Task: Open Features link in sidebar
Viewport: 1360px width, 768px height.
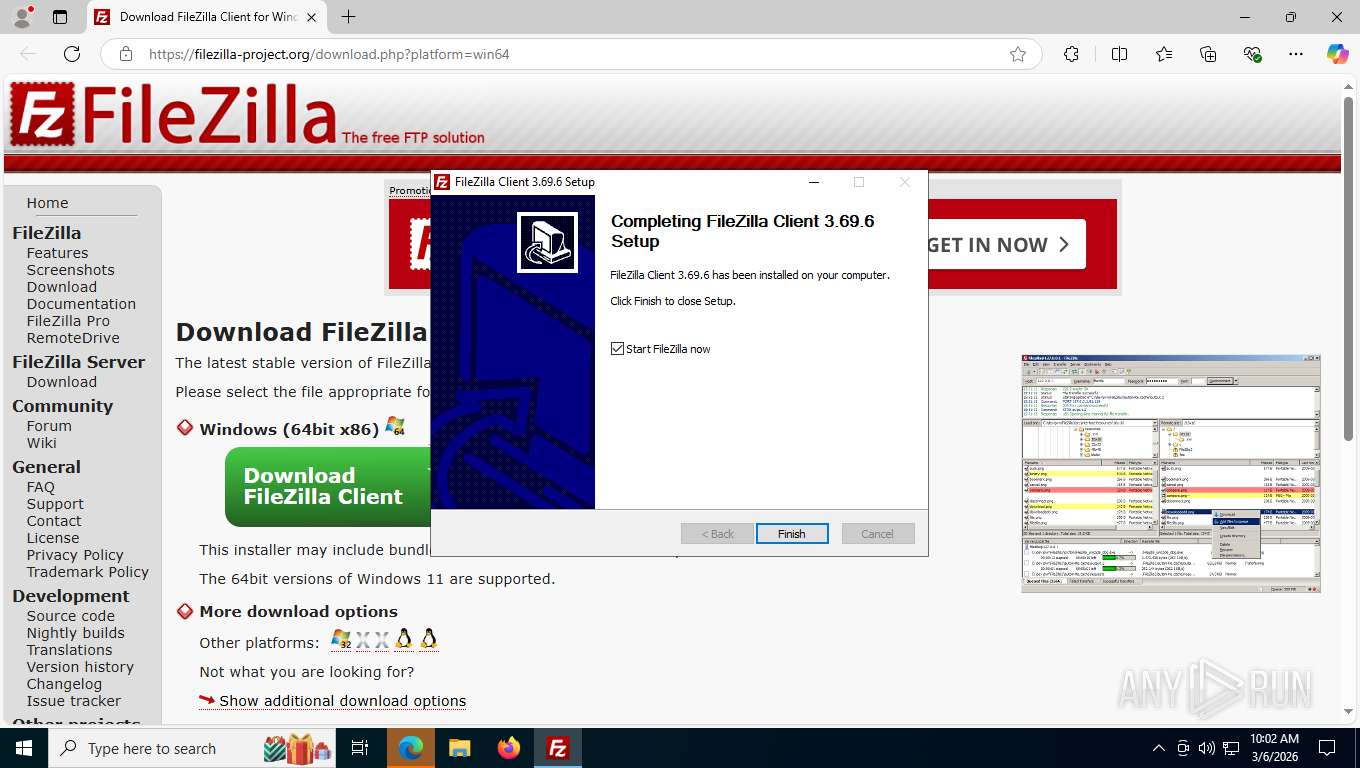Action: click(57, 253)
